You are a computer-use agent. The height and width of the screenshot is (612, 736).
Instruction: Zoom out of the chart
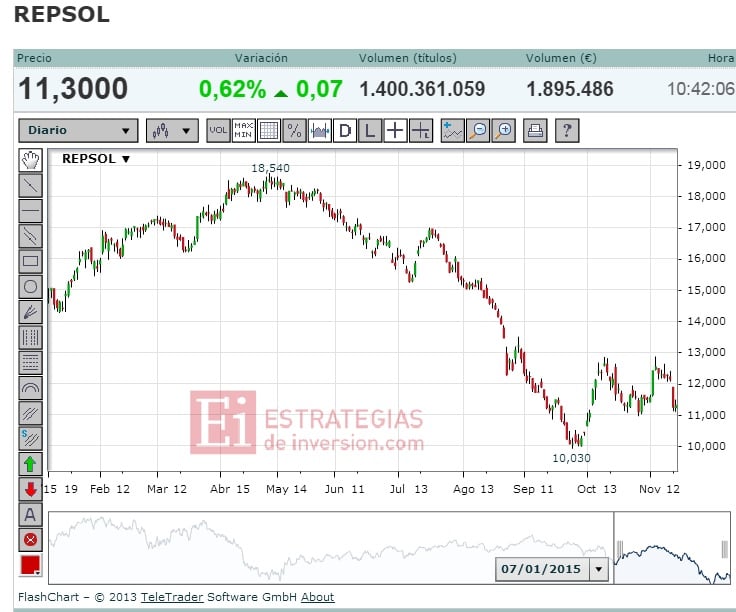coord(478,130)
